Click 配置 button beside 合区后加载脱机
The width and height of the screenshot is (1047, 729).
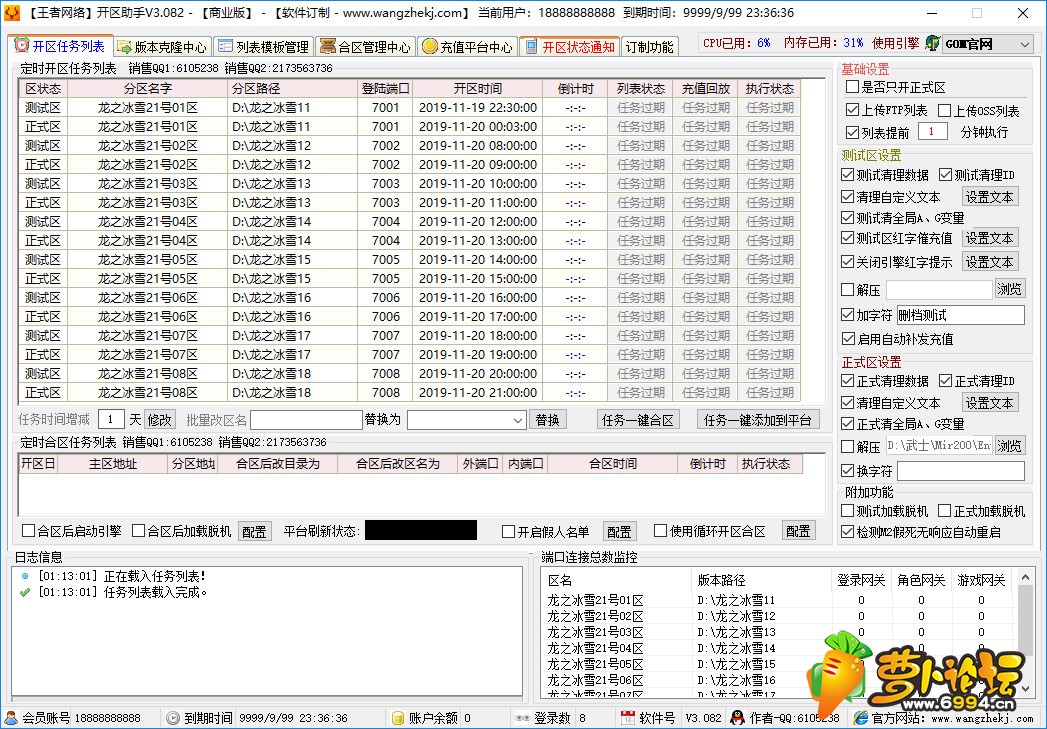pyautogui.click(x=254, y=531)
